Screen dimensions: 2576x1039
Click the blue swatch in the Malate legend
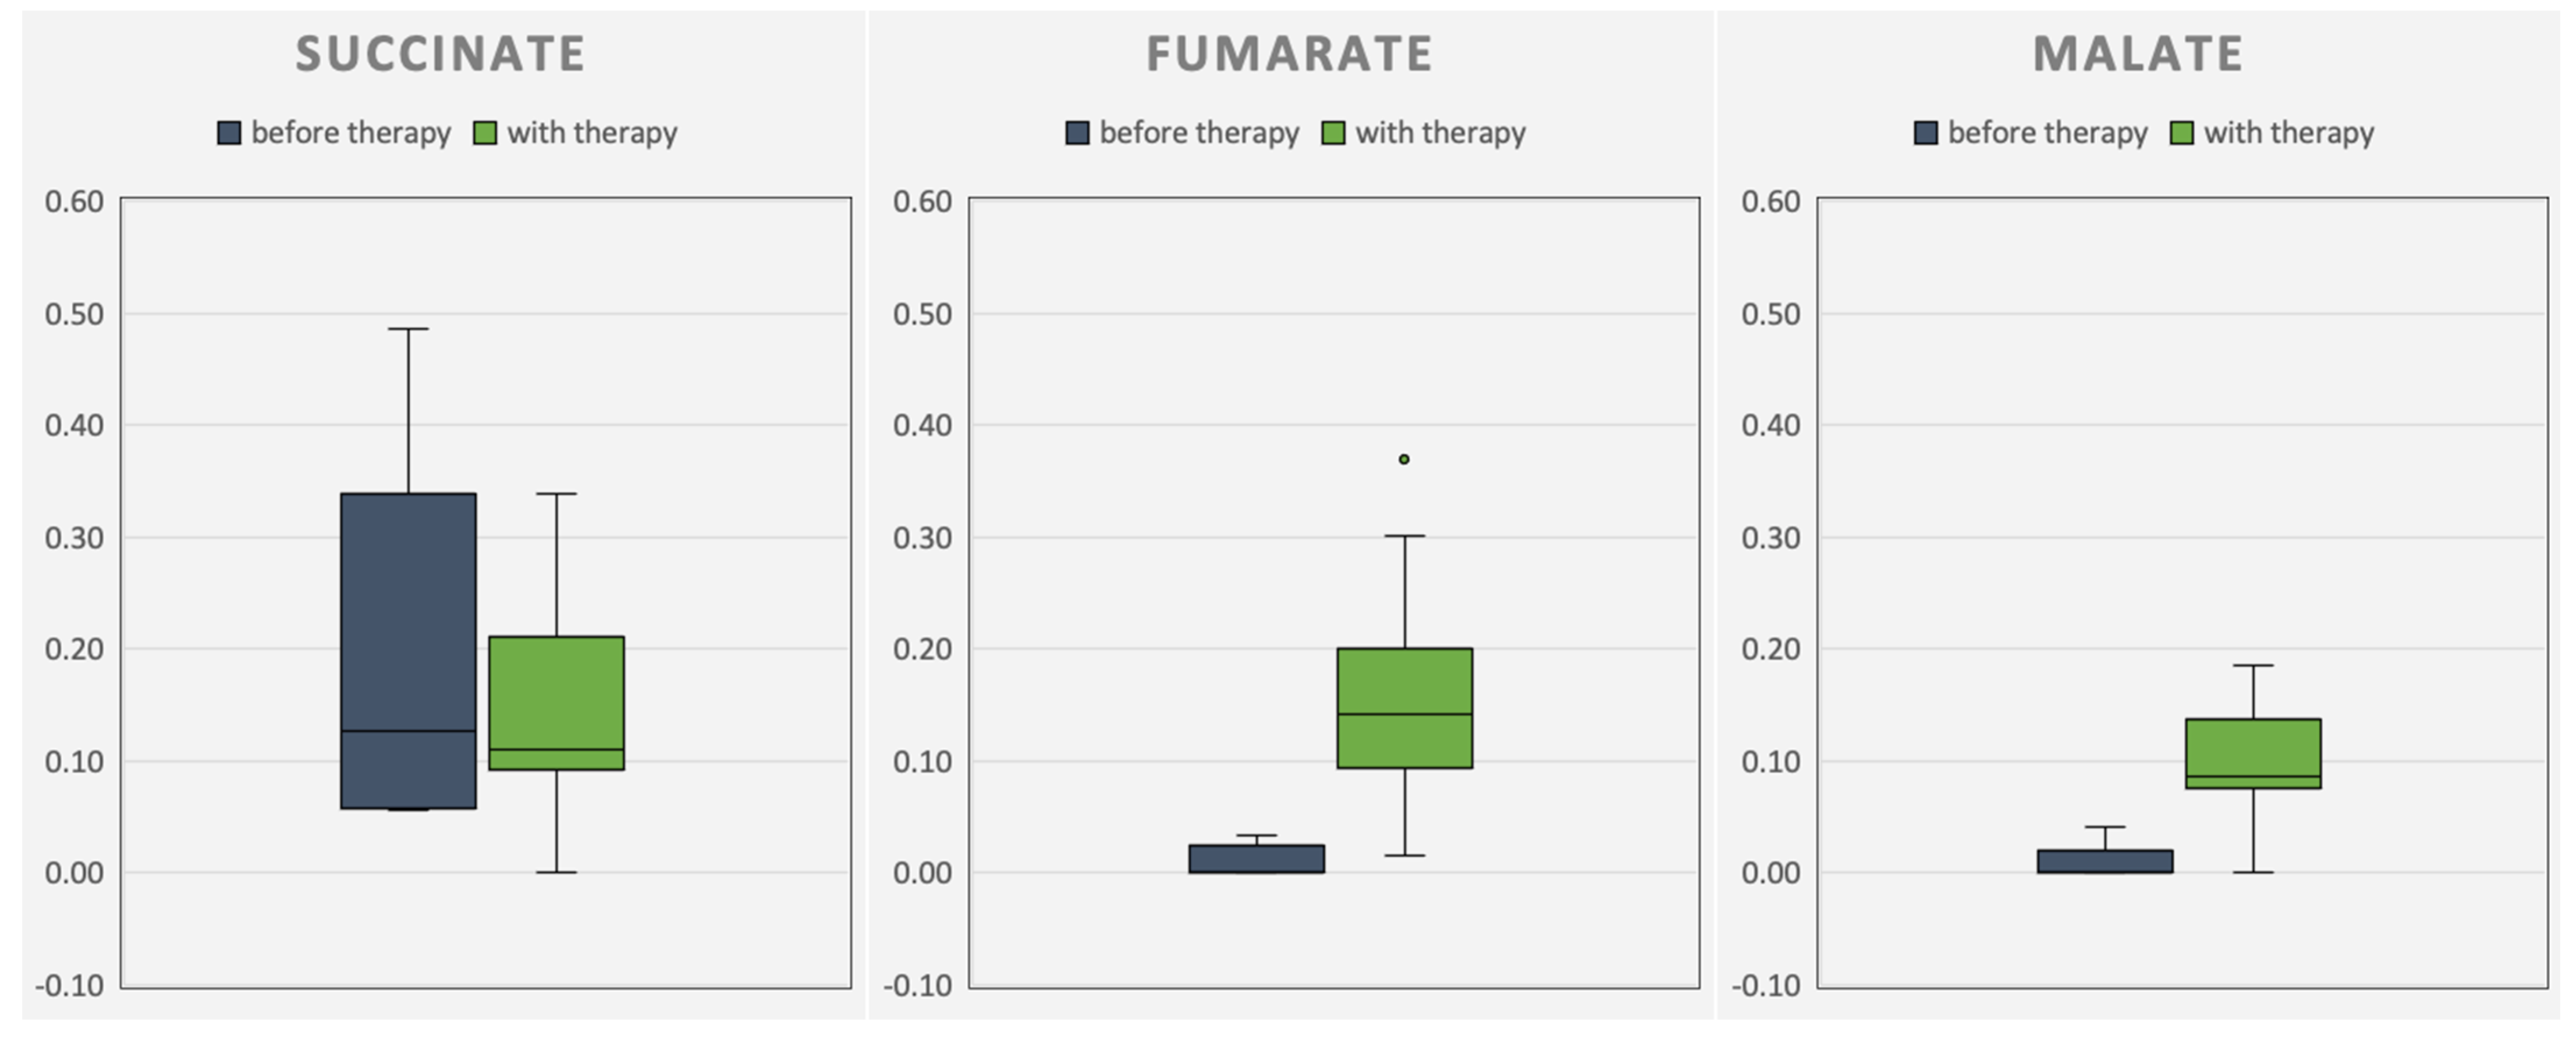(1925, 133)
